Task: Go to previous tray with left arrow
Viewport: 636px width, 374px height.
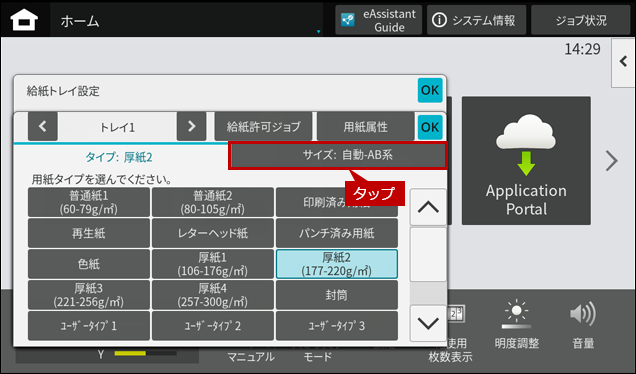Action: point(43,127)
